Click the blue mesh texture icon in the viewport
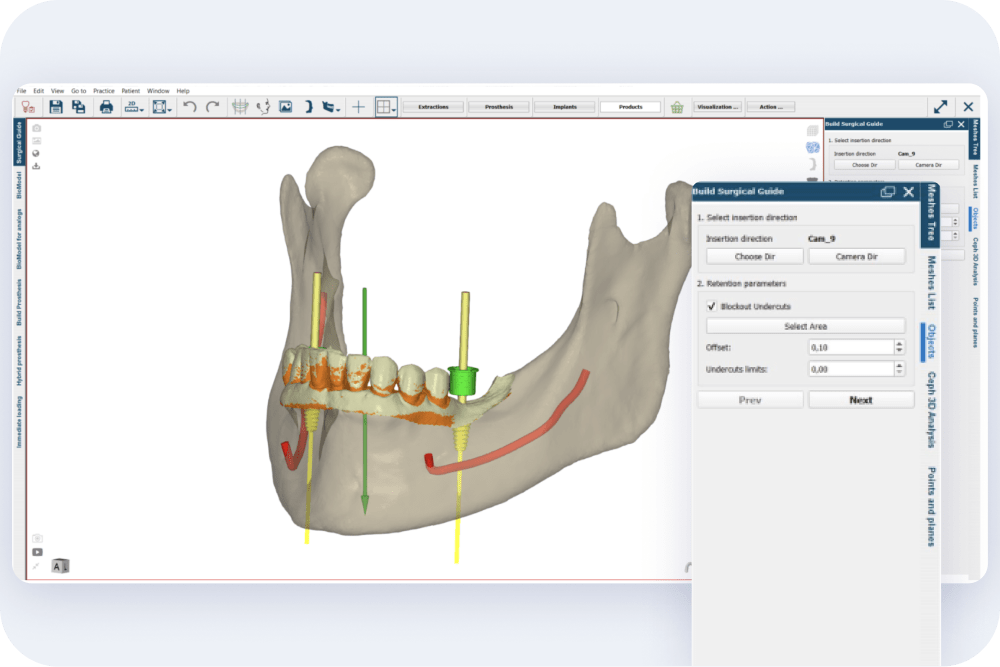This screenshot has width=1000, height=667. coord(812,147)
